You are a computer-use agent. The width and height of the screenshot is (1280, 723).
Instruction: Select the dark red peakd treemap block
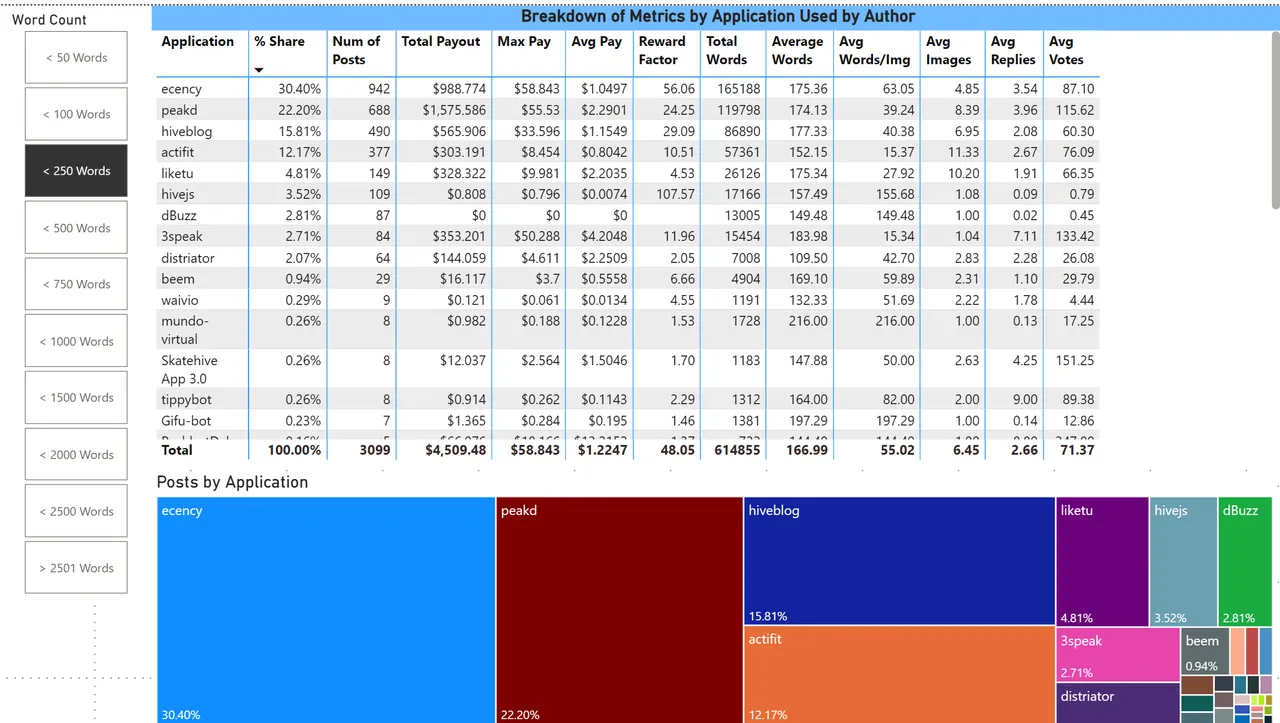tap(619, 610)
